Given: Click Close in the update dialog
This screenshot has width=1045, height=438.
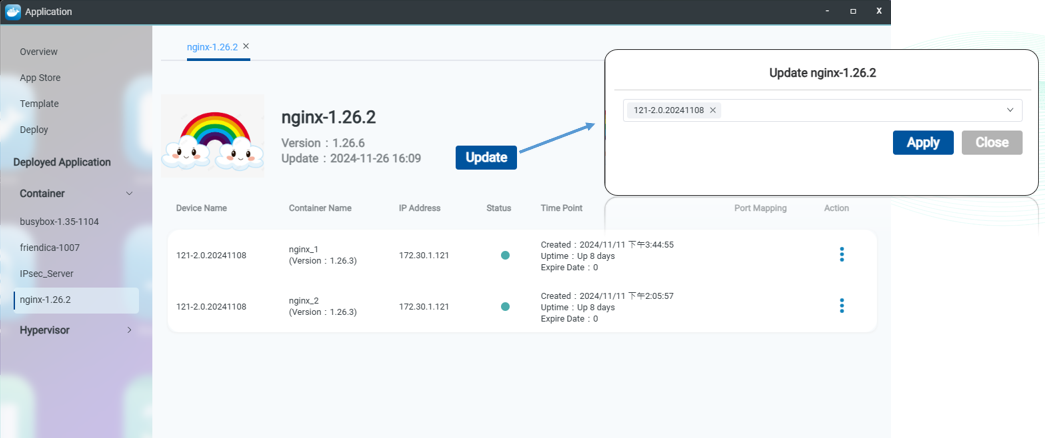Looking at the screenshot, I should point(992,143).
